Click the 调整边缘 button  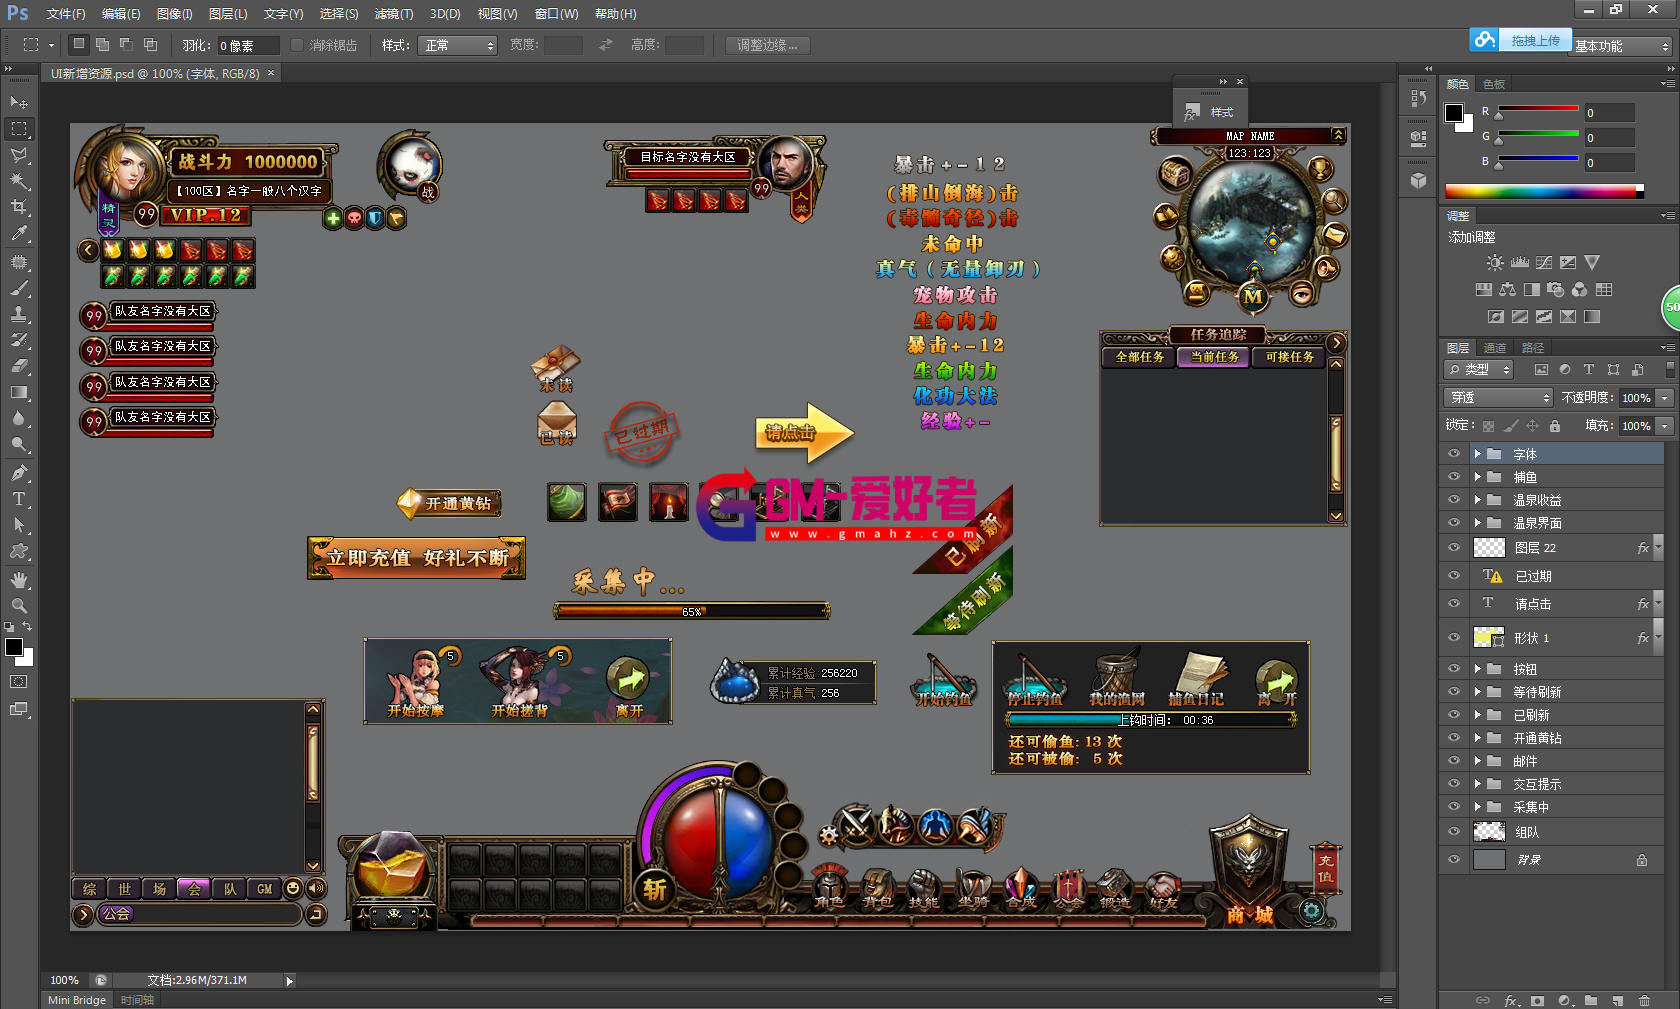767,45
